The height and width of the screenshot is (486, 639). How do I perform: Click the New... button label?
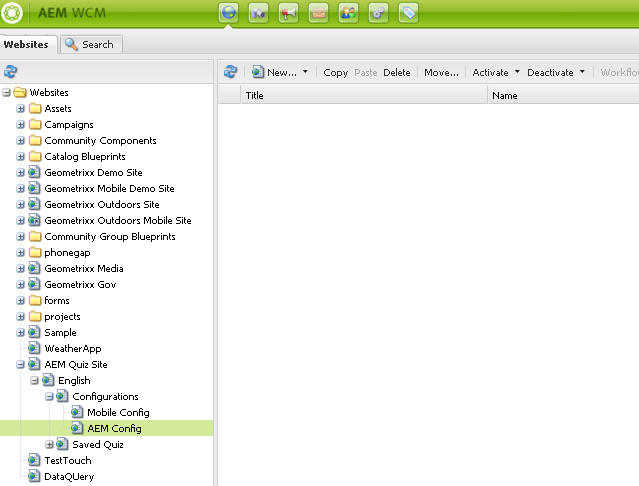[x=282, y=73]
